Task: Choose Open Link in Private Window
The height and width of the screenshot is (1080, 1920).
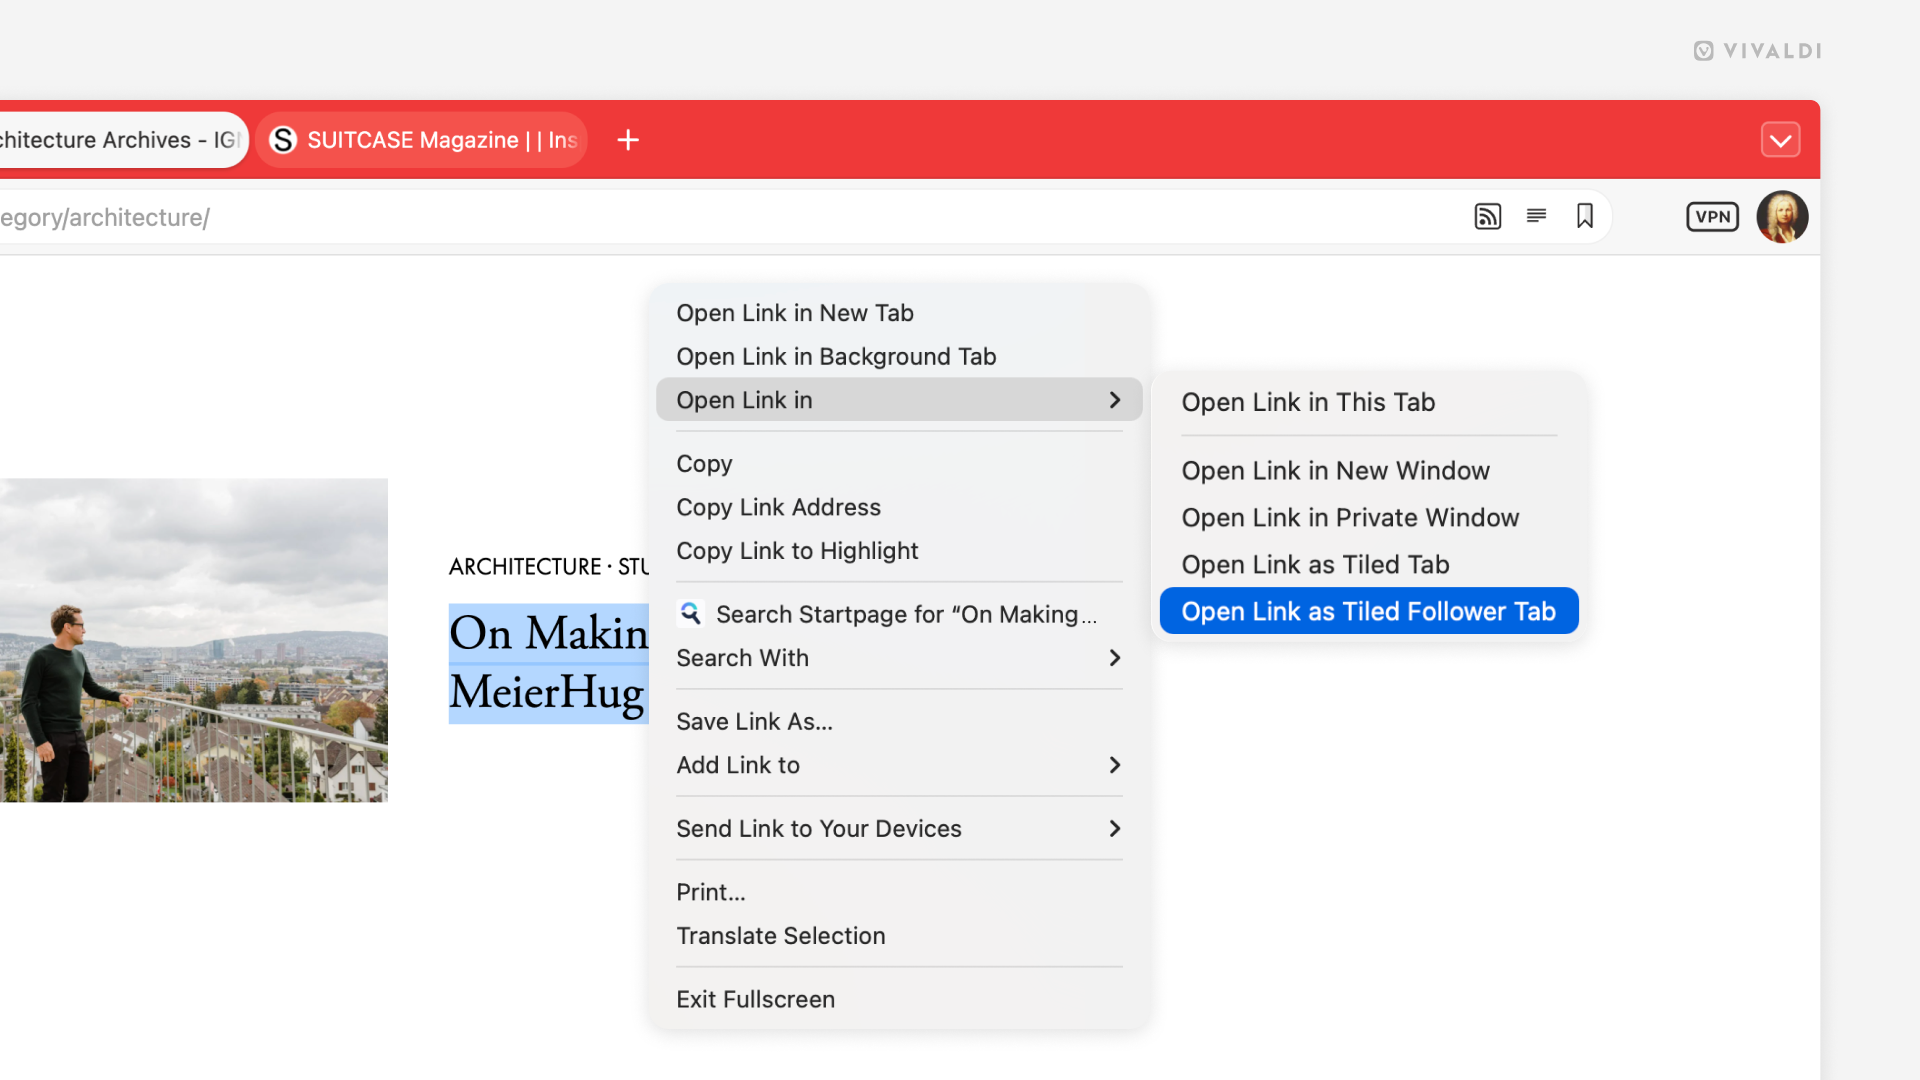Action: tap(1350, 518)
